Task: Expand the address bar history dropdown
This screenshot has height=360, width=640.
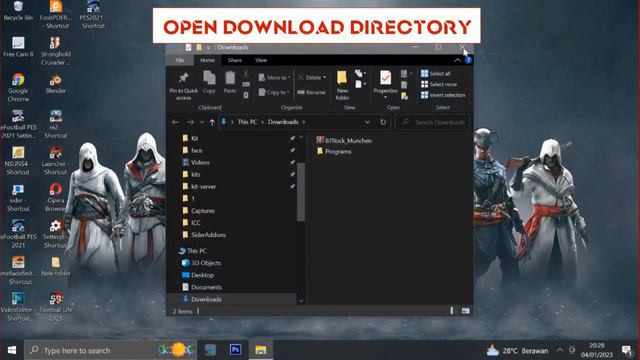Action: (x=367, y=122)
